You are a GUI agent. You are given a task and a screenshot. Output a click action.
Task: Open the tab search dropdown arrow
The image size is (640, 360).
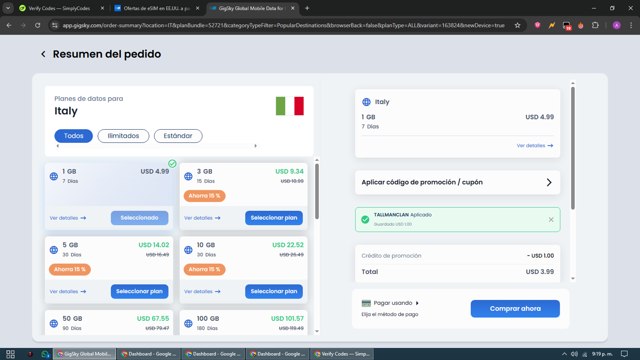pos(8,8)
